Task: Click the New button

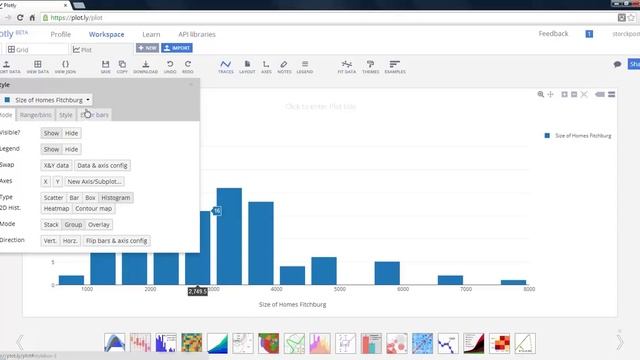Action: (x=147, y=48)
